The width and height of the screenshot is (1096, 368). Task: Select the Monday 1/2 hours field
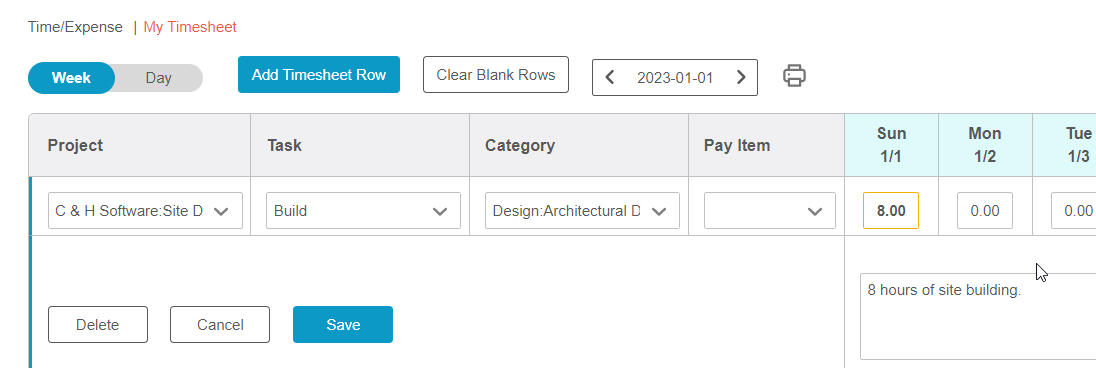click(985, 211)
